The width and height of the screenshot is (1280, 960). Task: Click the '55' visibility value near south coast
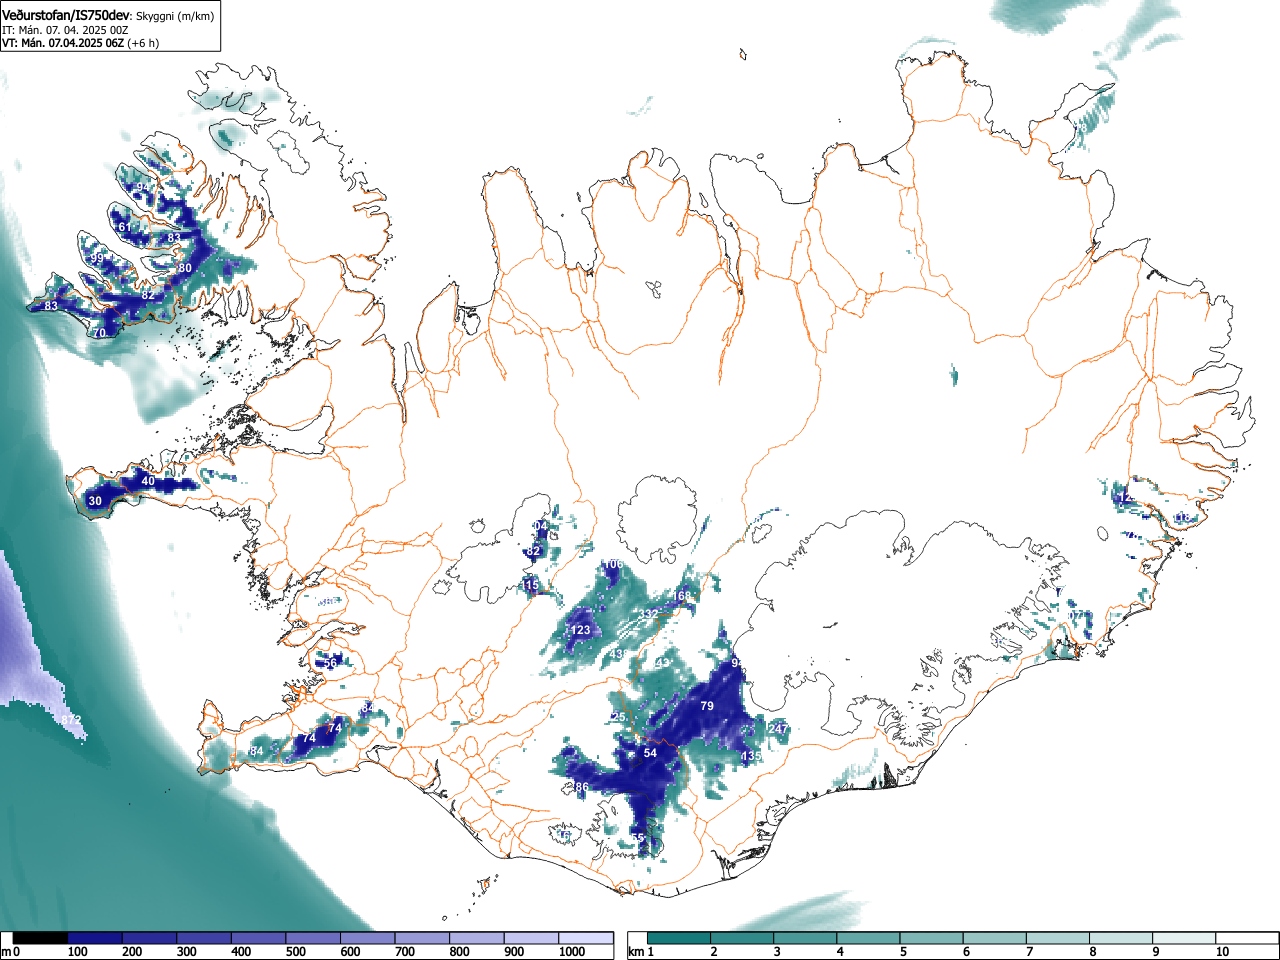click(x=638, y=838)
